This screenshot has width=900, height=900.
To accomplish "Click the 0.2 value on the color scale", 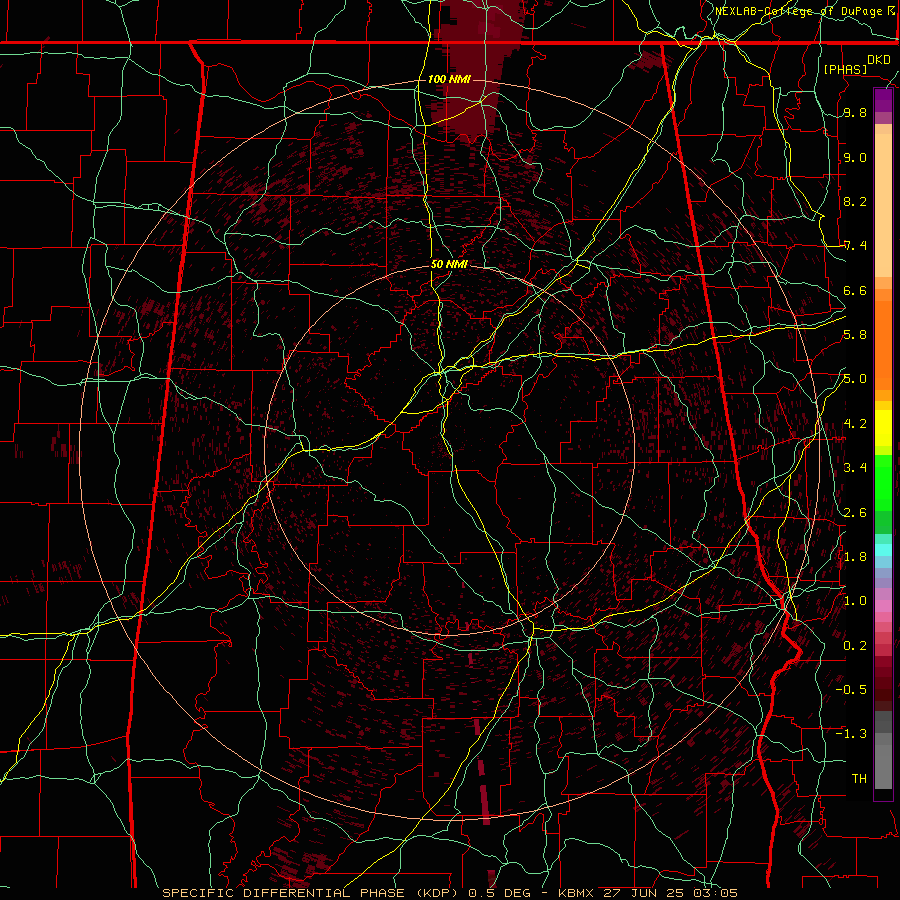I will (855, 646).
